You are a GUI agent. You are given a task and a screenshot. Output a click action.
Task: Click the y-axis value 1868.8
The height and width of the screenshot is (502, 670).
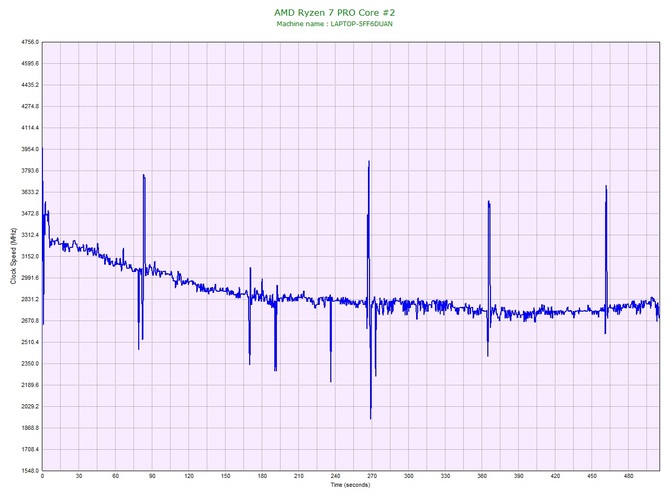click(x=30, y=428)
